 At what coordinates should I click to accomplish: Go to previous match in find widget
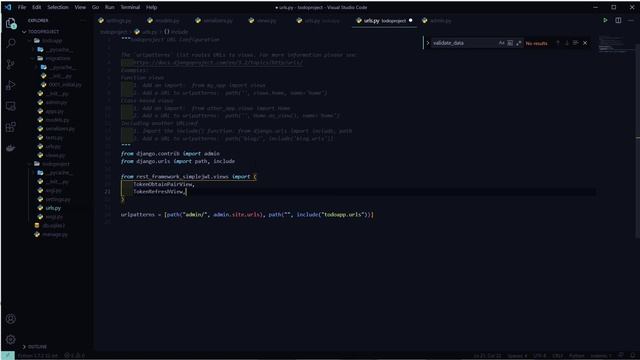[x=558, y=43]
